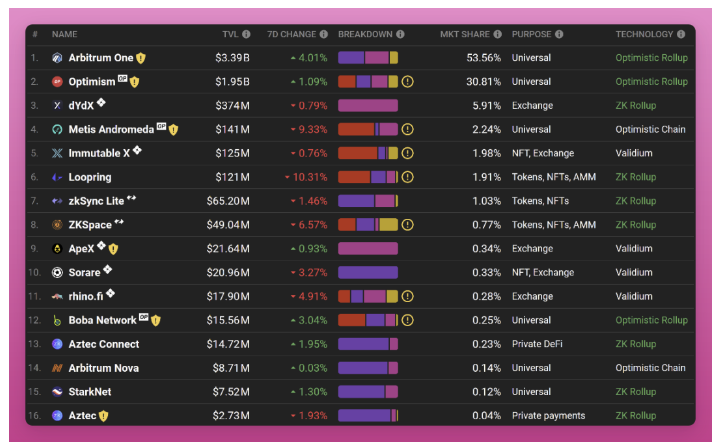
Task: Click the StarkNet logo icon
Action: pyautogui.click(x=57, y=391)
